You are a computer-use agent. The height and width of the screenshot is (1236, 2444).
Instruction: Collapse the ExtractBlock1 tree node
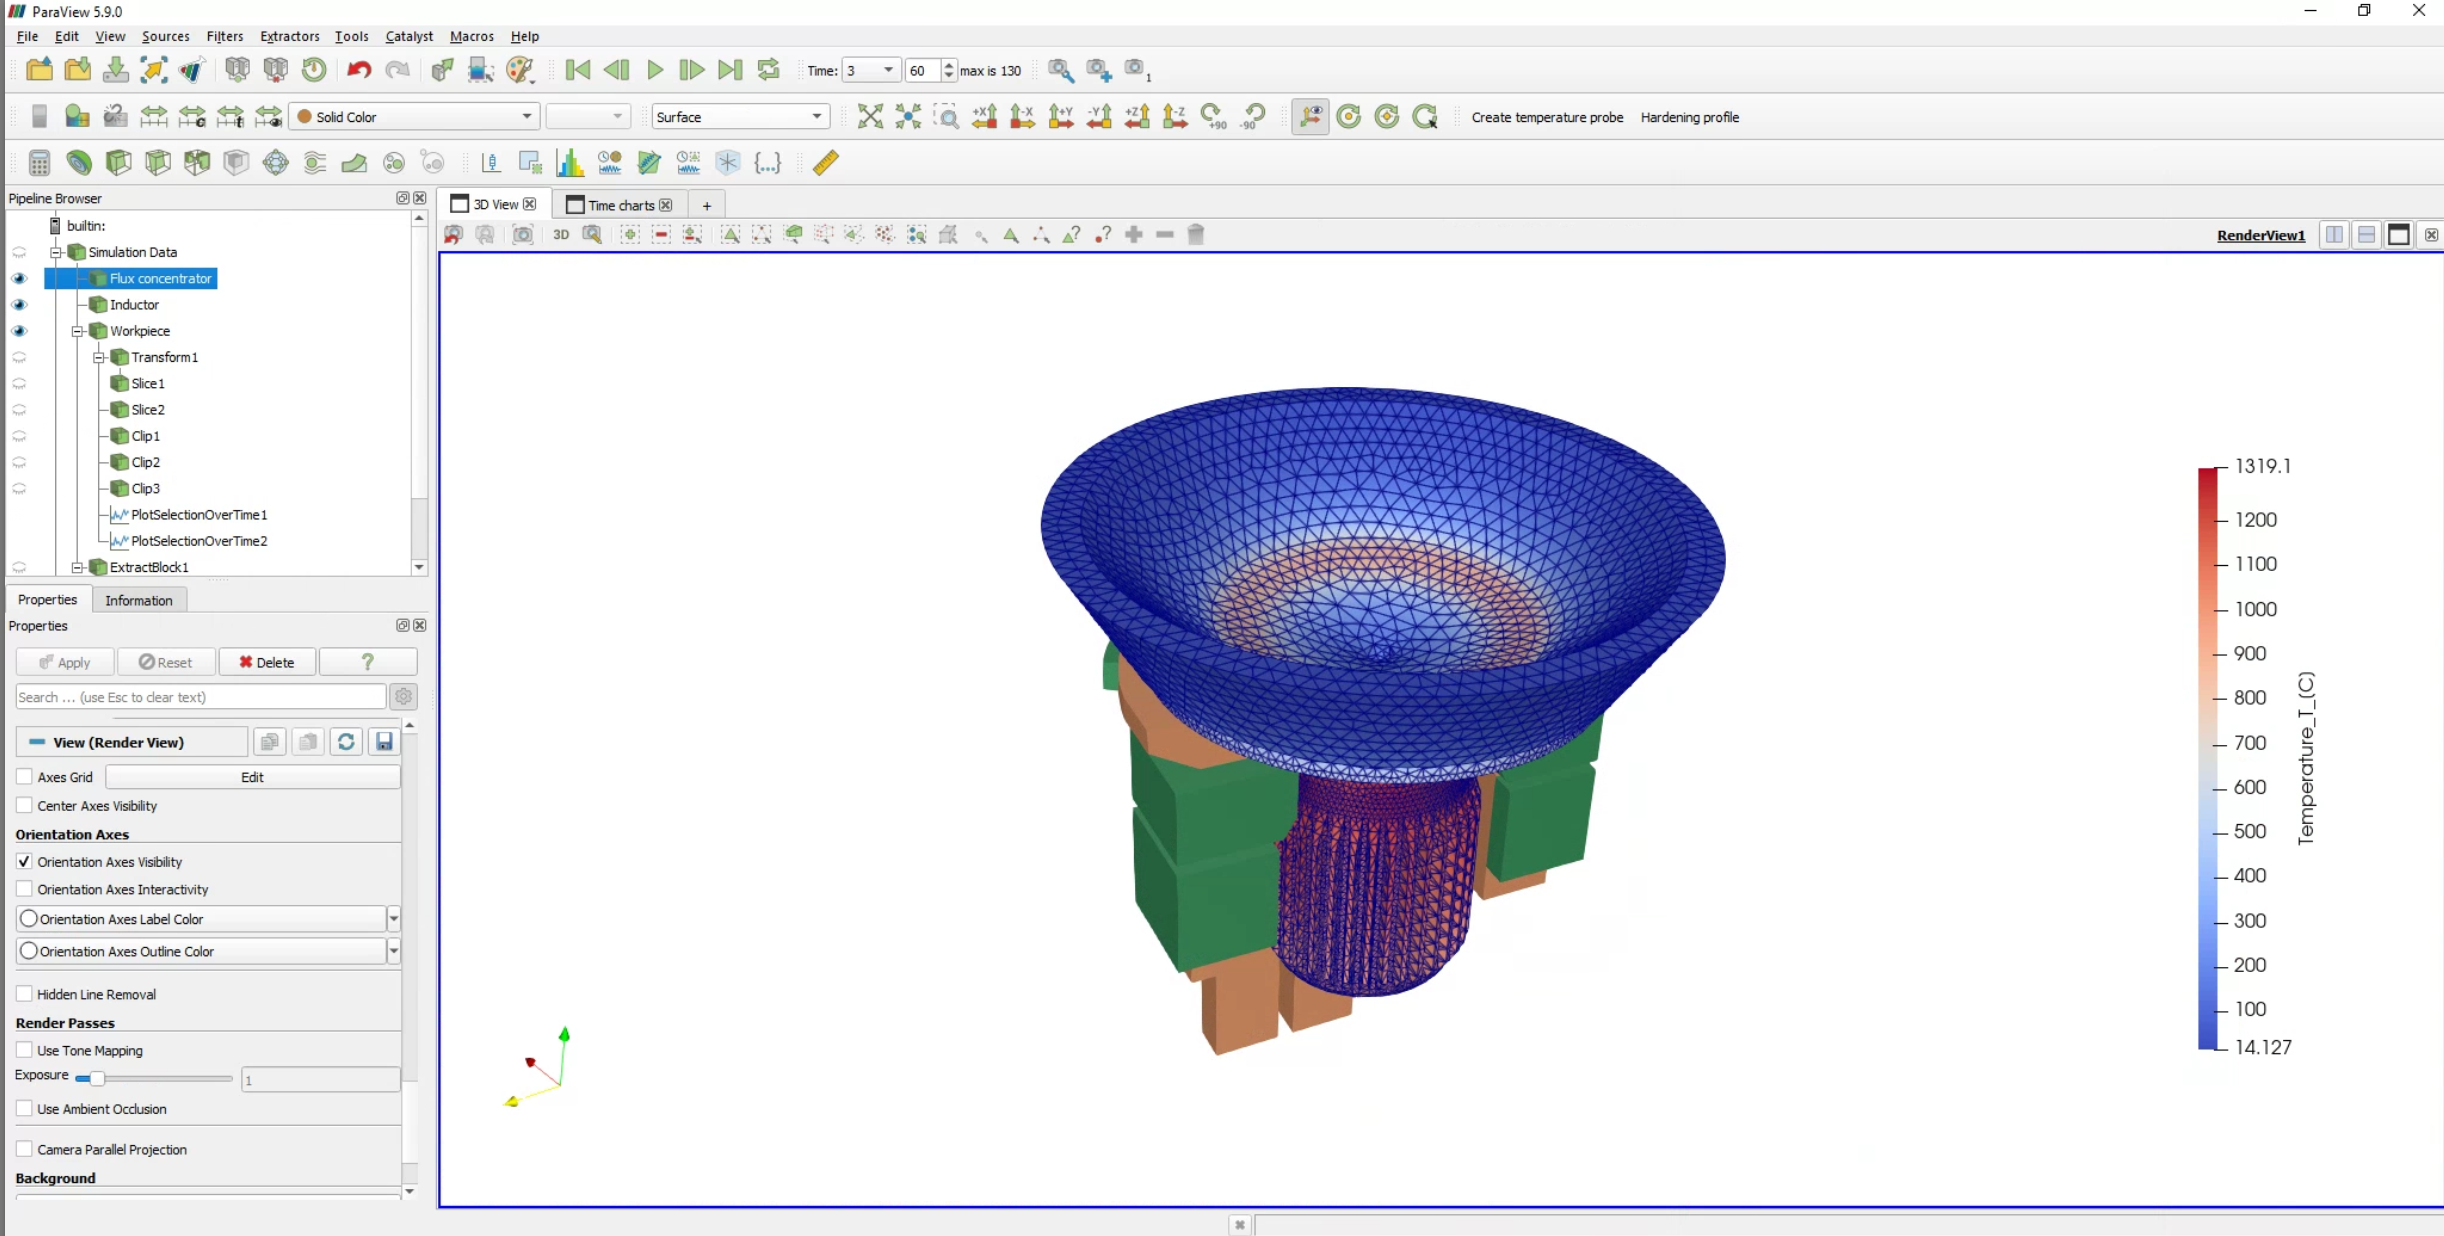click(77, 567)
